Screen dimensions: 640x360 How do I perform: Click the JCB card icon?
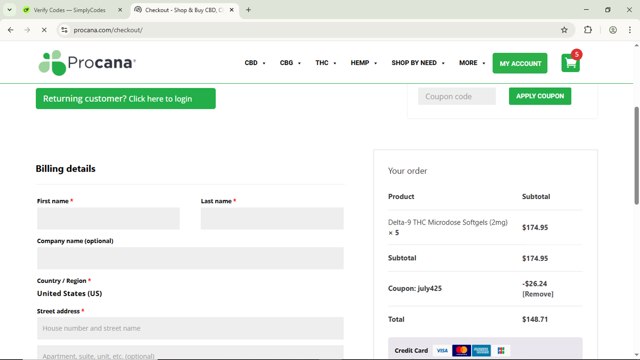[501, 351]
